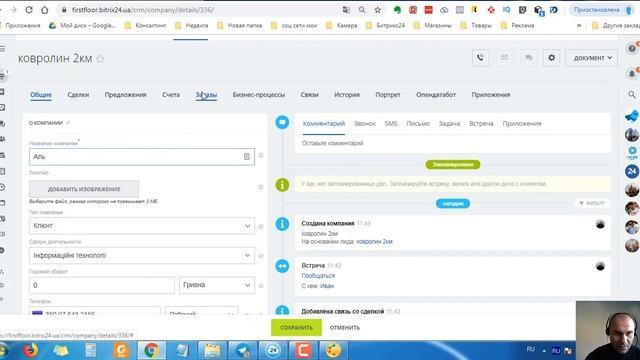Open the Пообщаться meeting link
640x360 pixels.
click(x=318, y=276)
